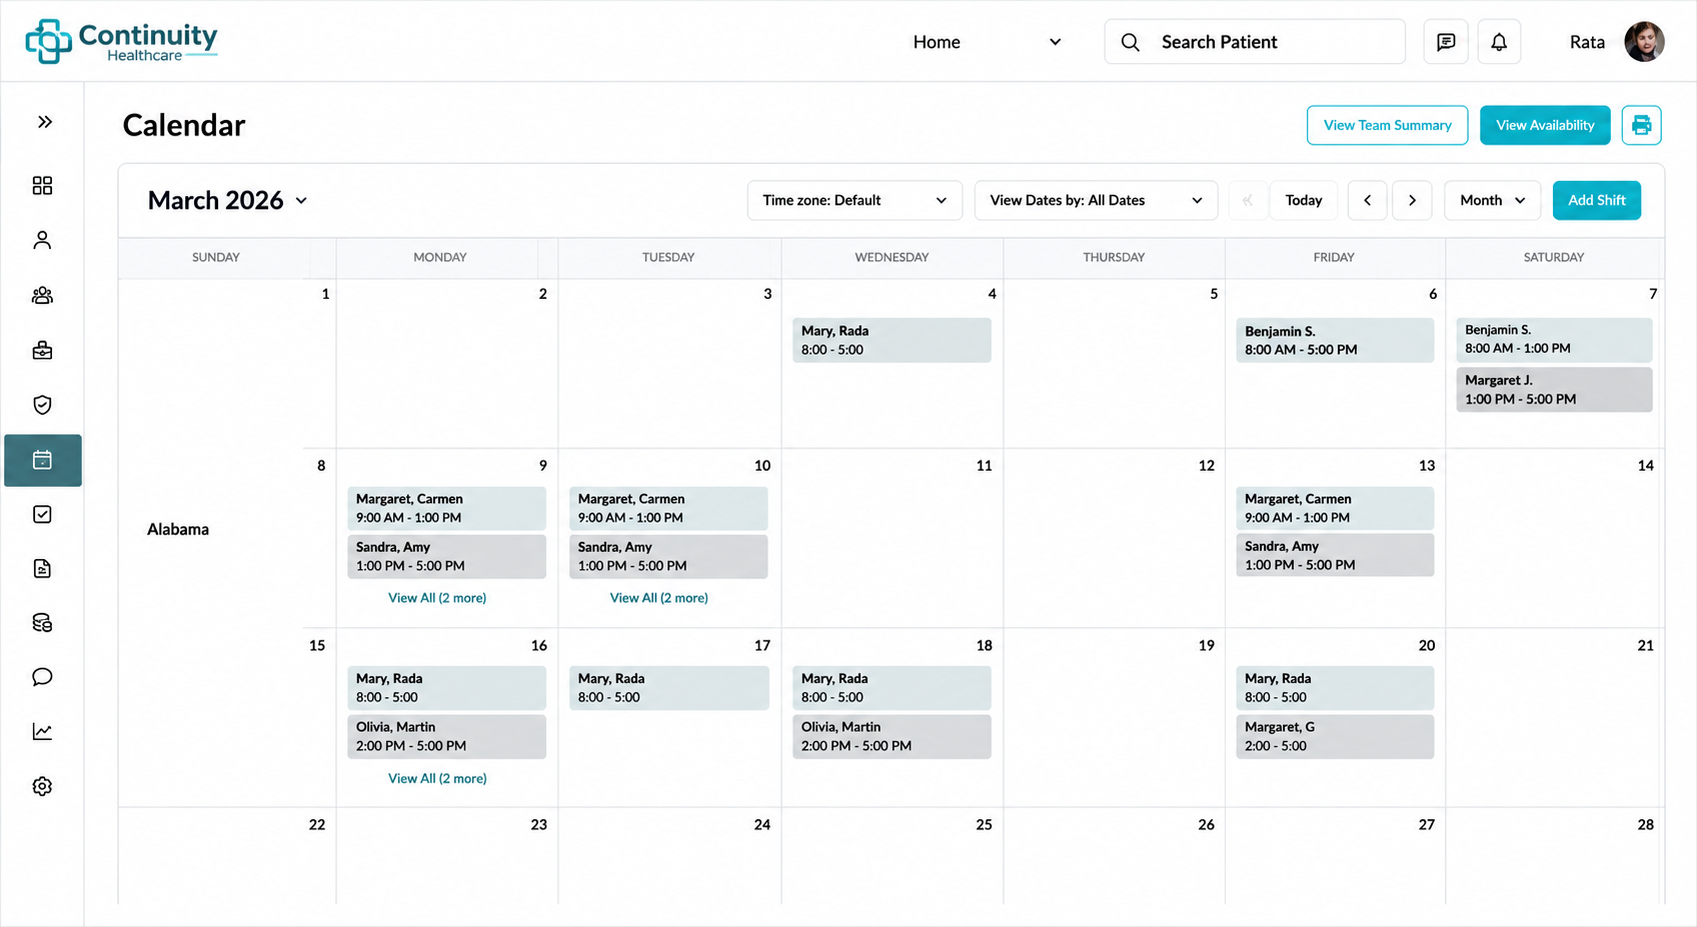Open Margaret J. shift on March 7
Image resolution: width=1697 pixels, height=927 pixels.
[x=1554, y=390]
